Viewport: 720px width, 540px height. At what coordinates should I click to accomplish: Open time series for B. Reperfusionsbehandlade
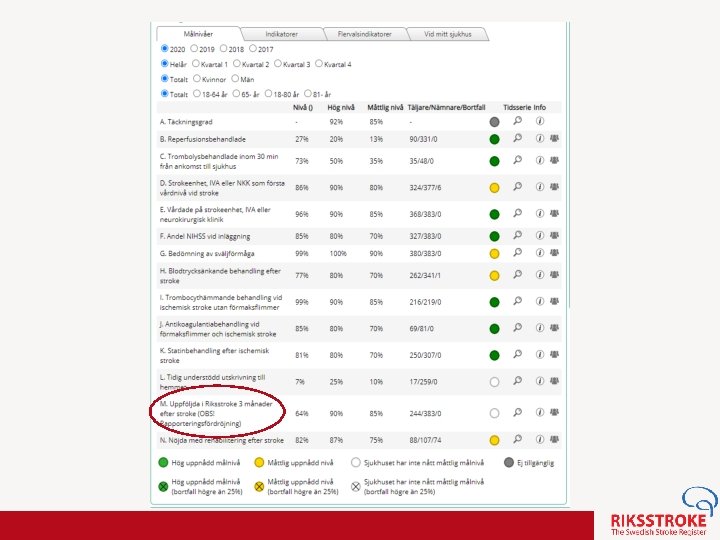coord(518,138)
